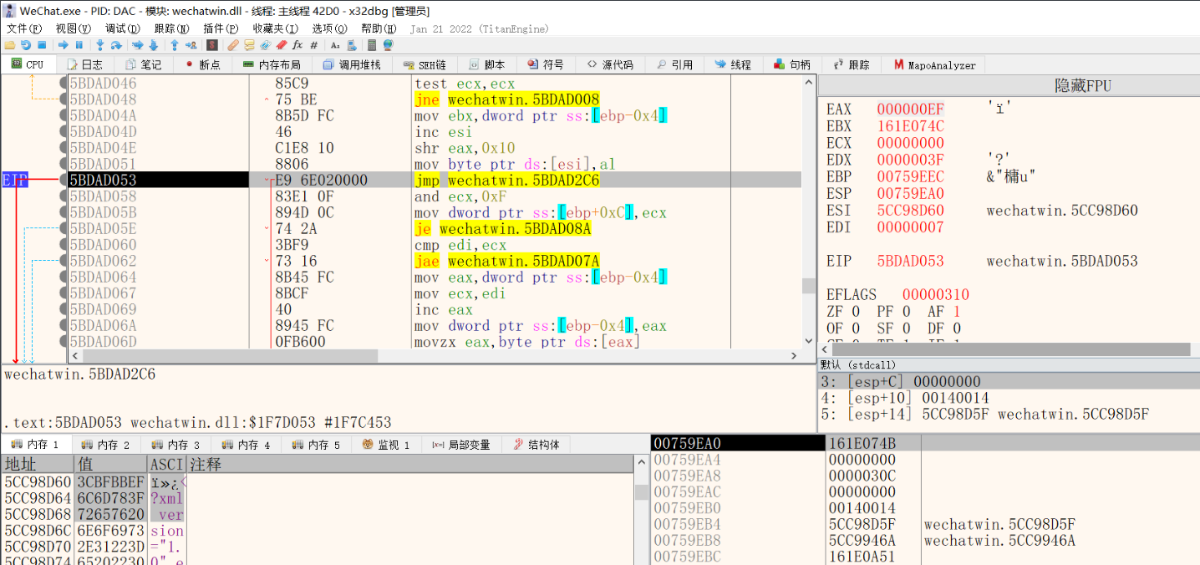Step over with the toolbar icon
Viewport: 1200px width, 565px height.
(116, 45)
